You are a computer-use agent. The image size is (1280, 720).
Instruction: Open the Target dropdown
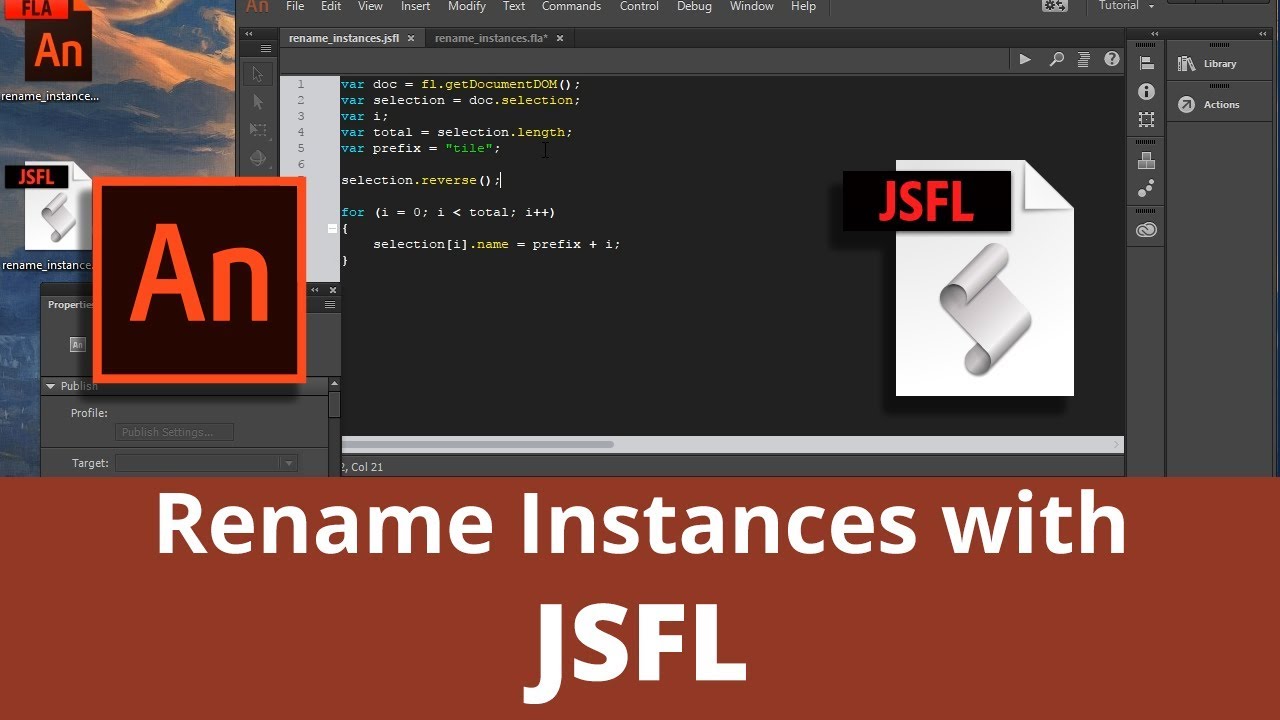pyautogui.click(x=207, y=463)
